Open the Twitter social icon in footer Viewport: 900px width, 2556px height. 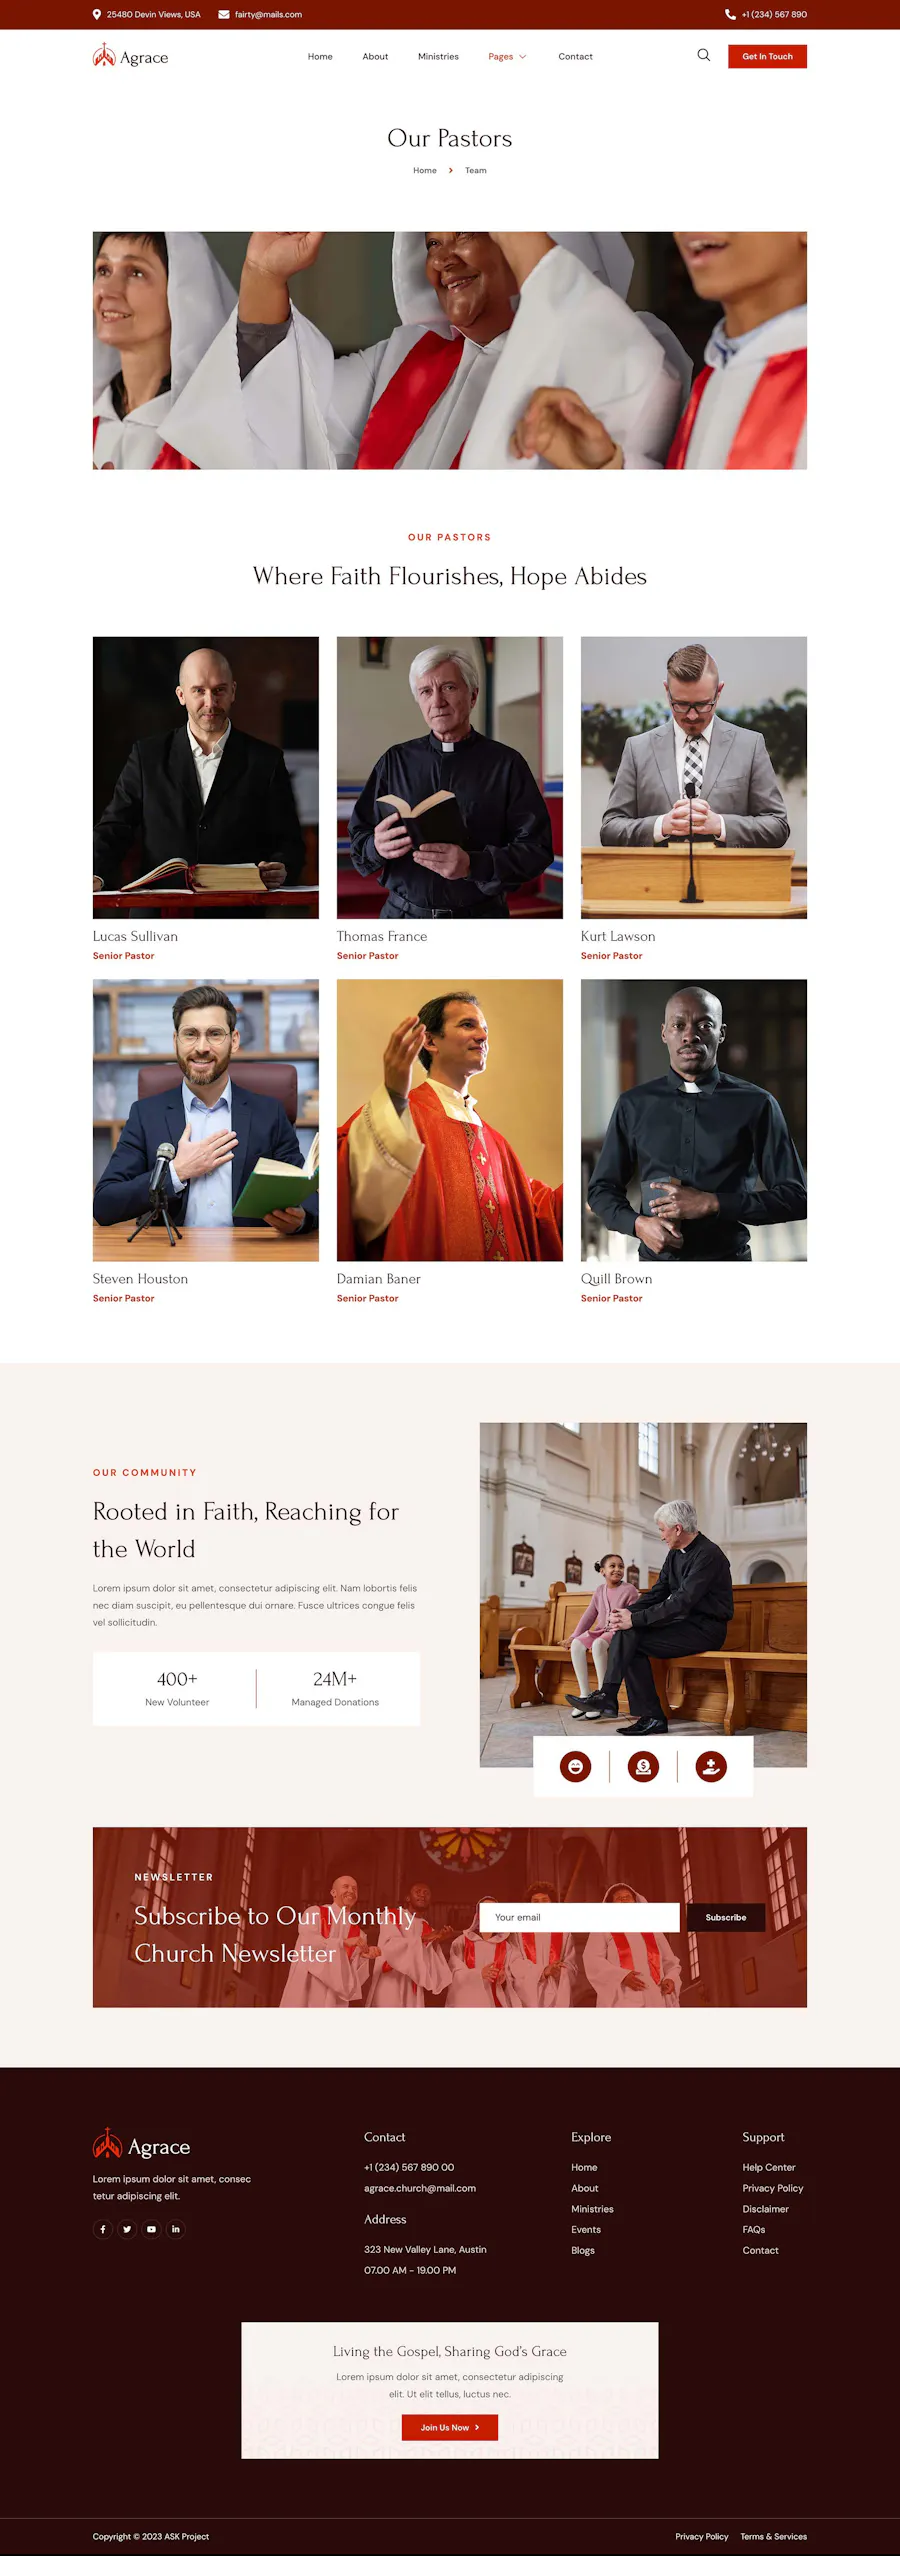[127, 2229]
